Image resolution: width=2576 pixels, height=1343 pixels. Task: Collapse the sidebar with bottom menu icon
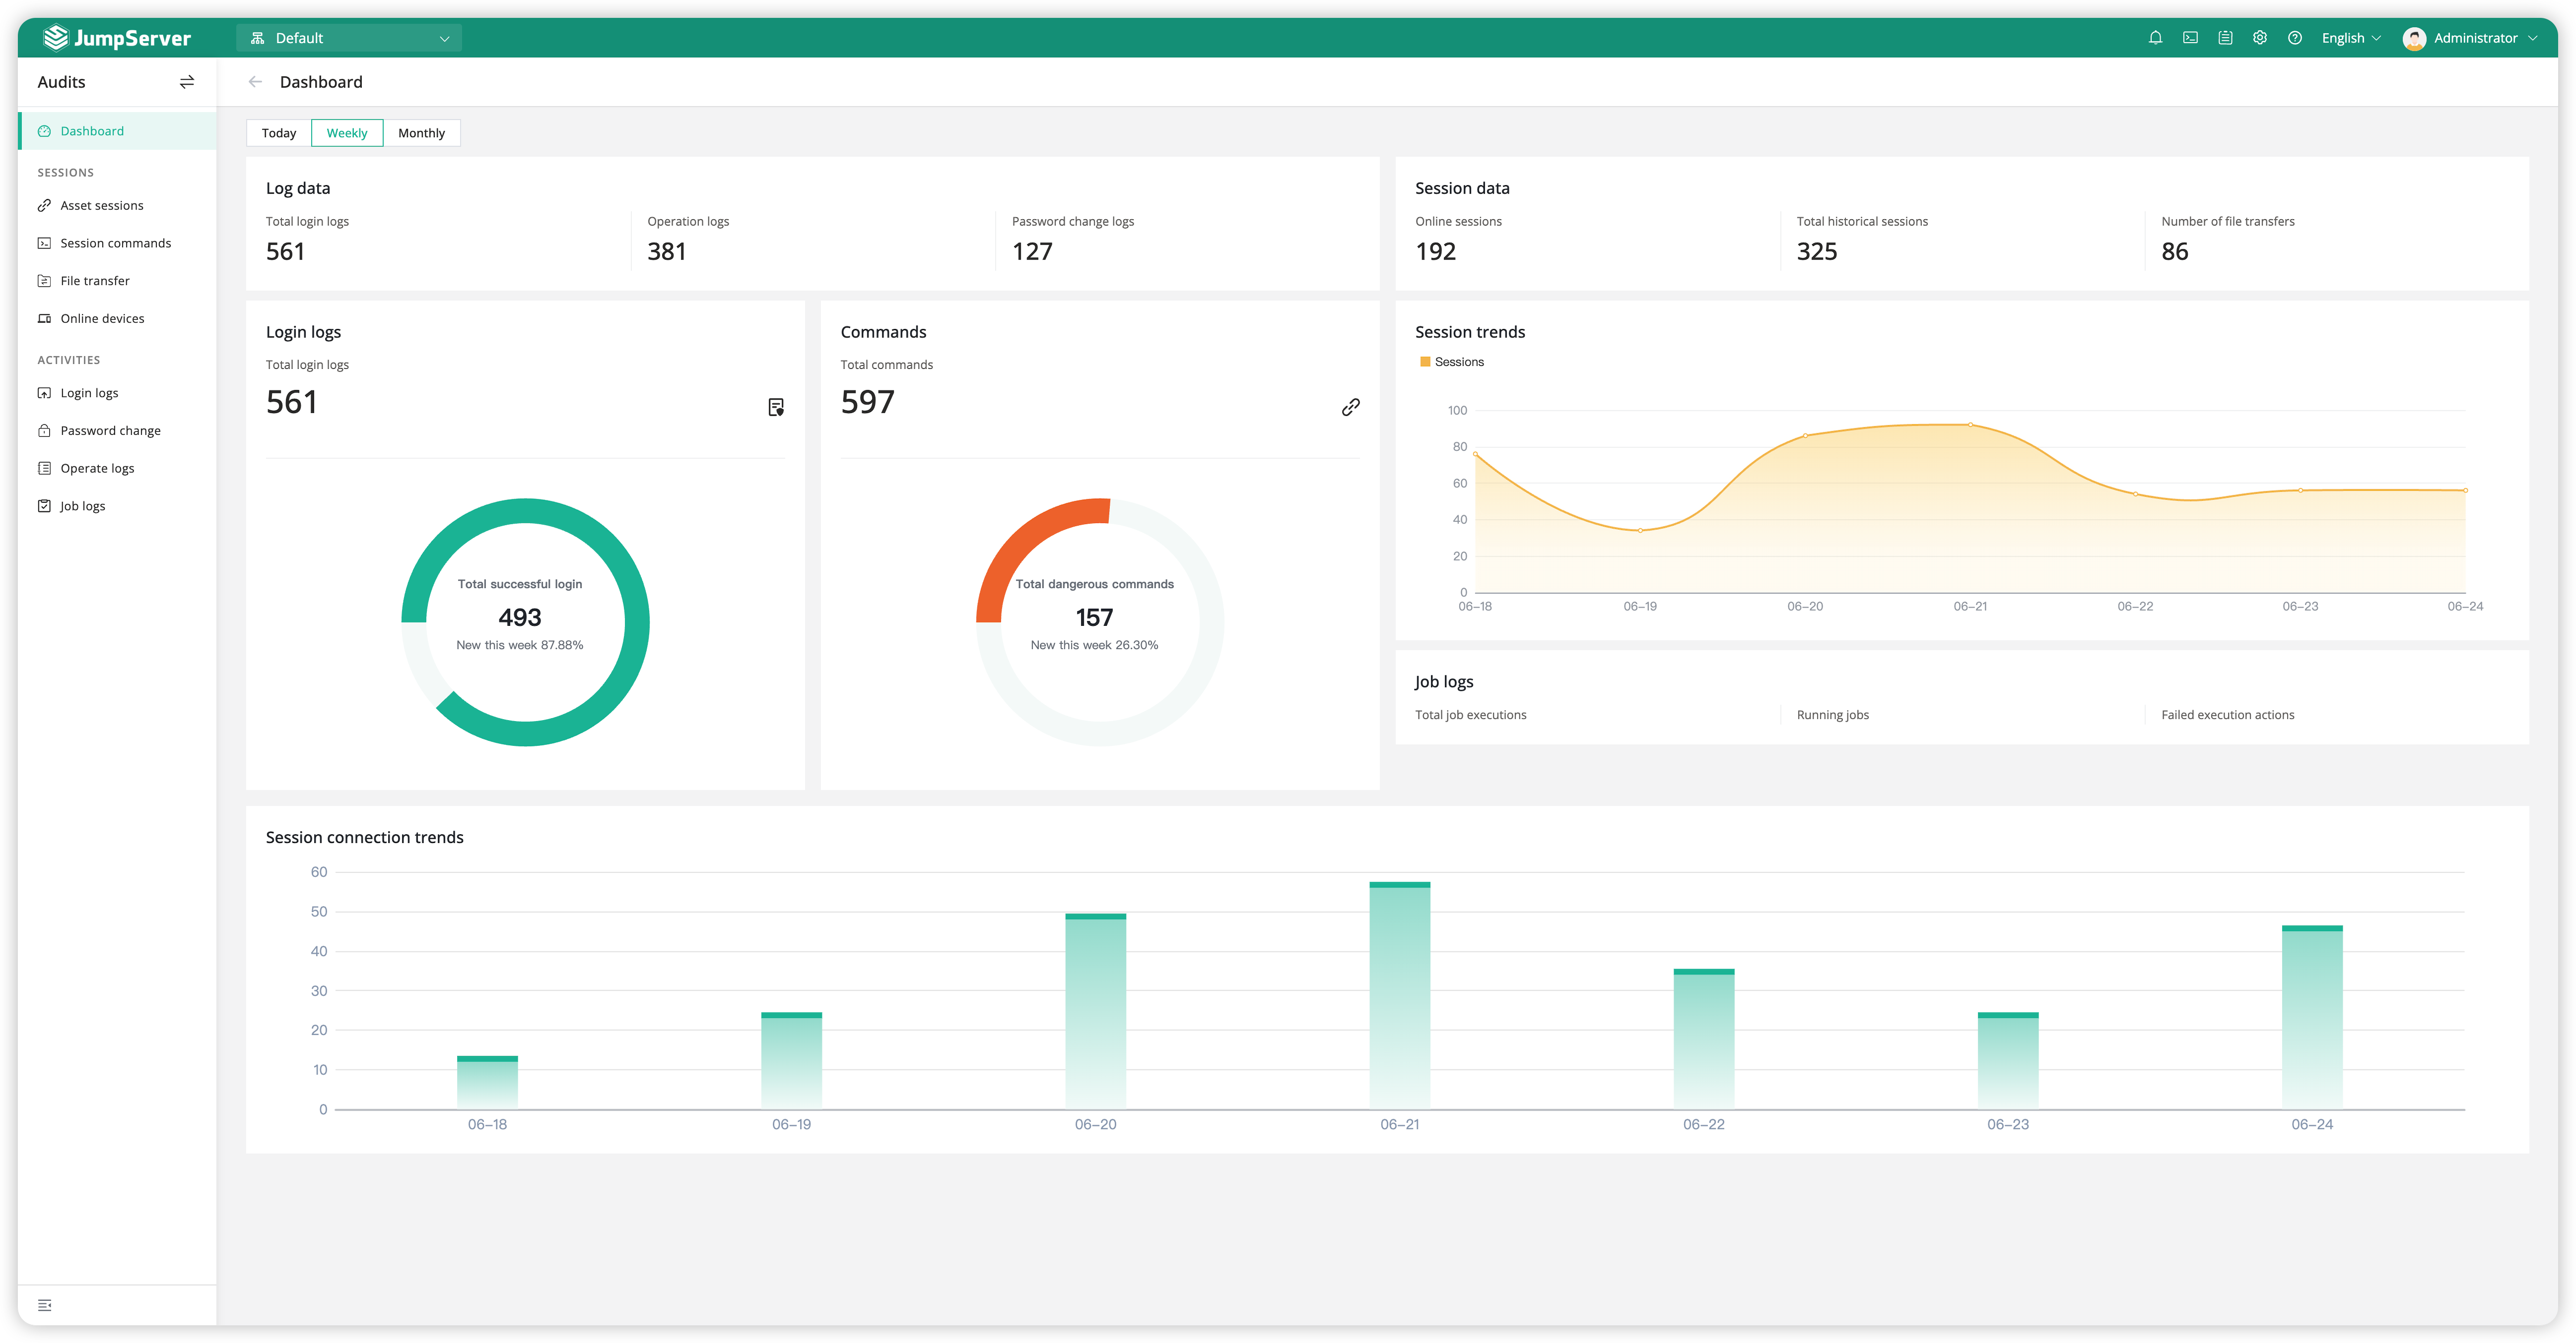45,1305
